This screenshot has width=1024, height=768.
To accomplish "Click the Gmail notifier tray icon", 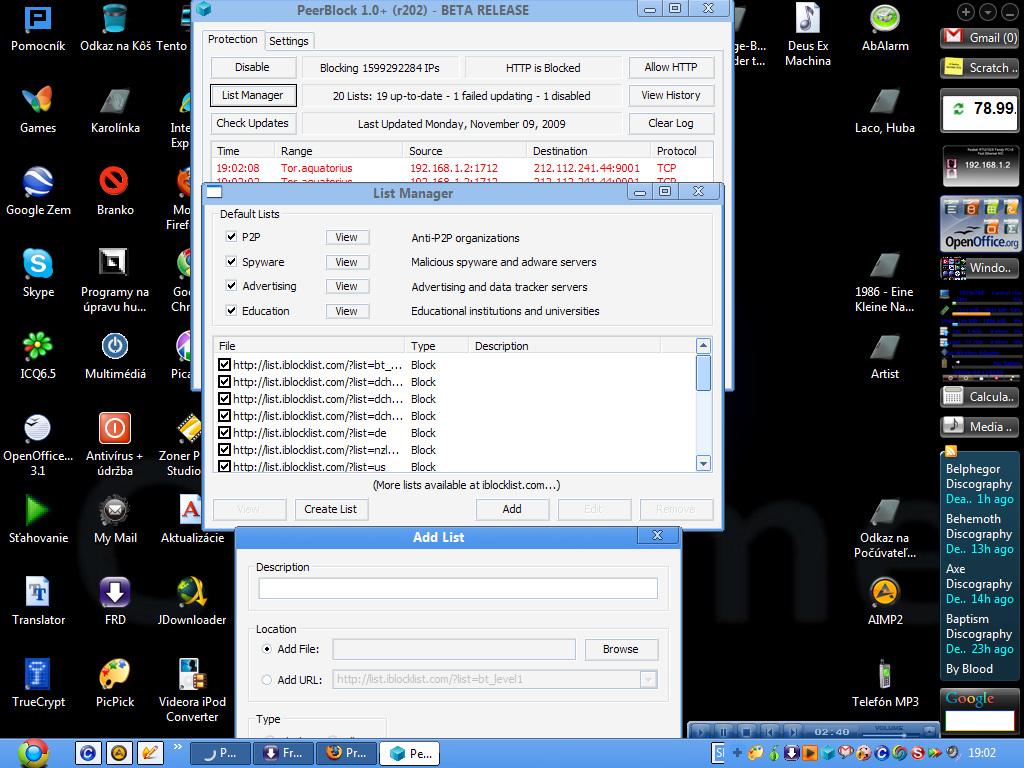I will click(x=845, y=753).
